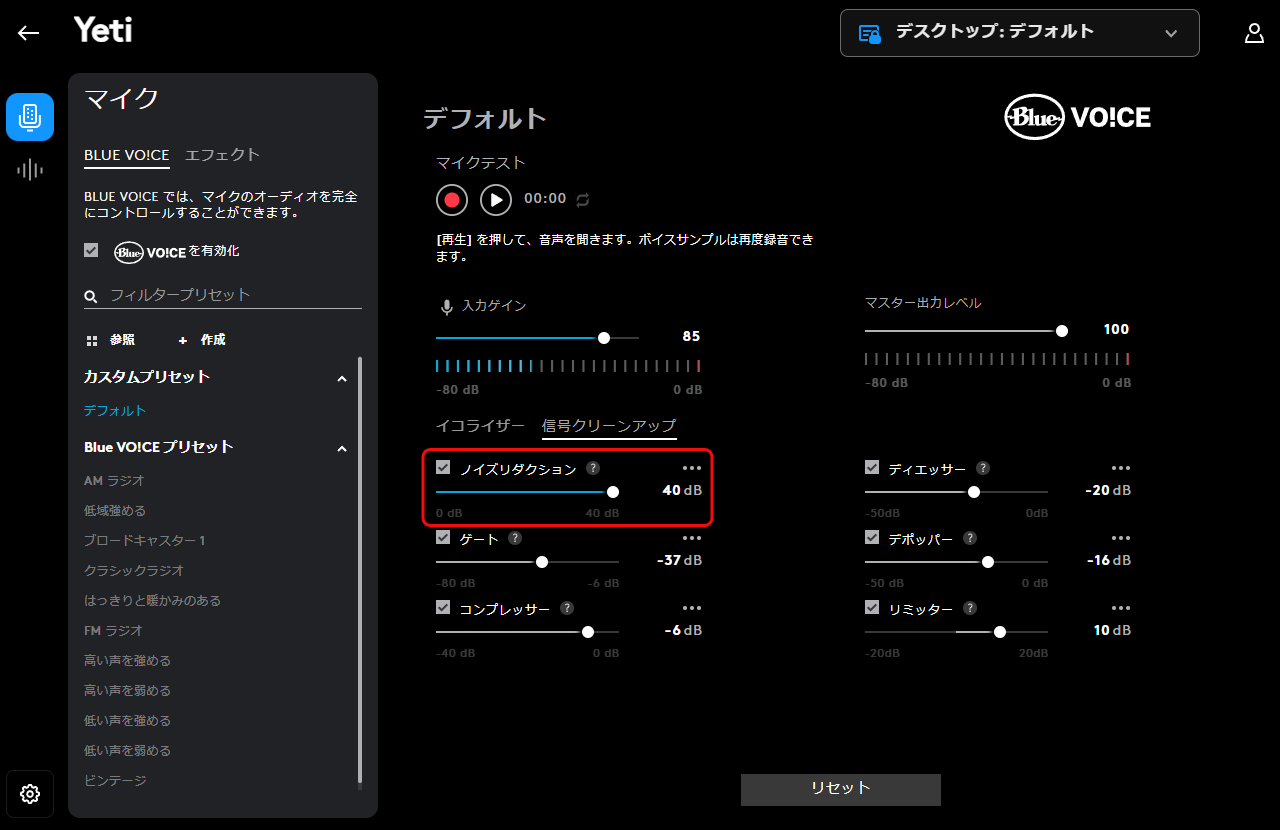Collapse the Blue VO!CE プリセット section
Image resolution: width=1280 pixels, height=830 pixels.
point(342,448)
